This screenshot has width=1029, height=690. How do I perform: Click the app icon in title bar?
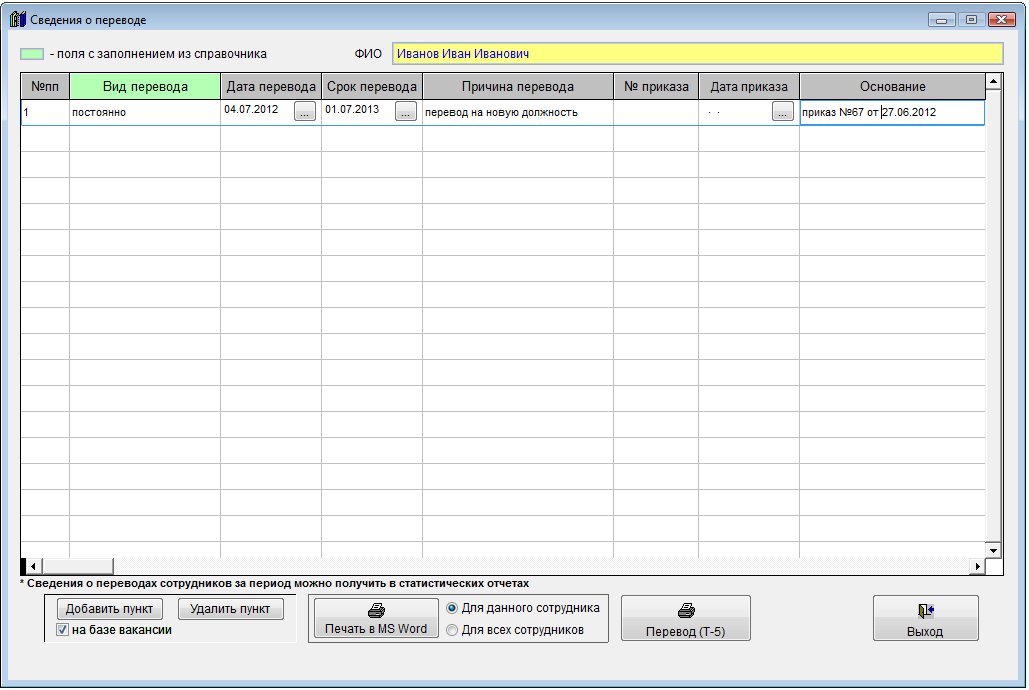18,20
